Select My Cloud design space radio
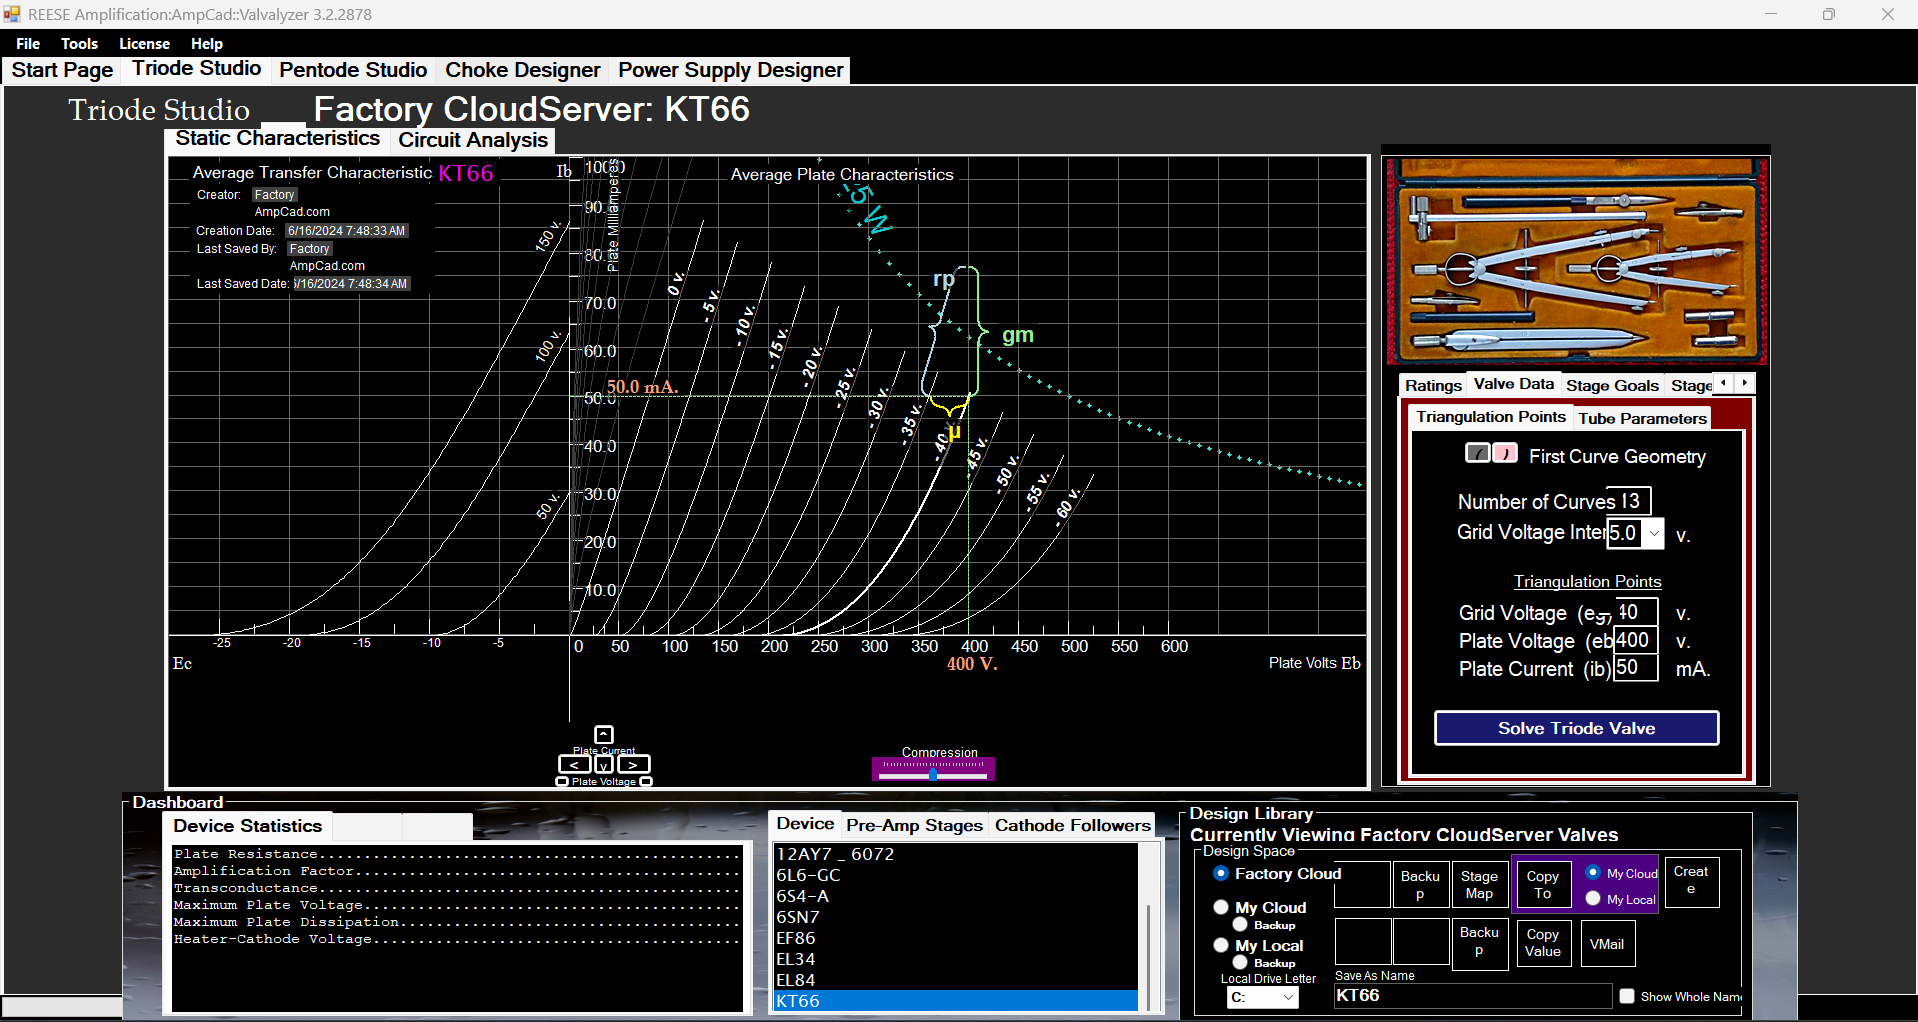Screen dimensions: 1918x1022 [x=1221, y=907]
